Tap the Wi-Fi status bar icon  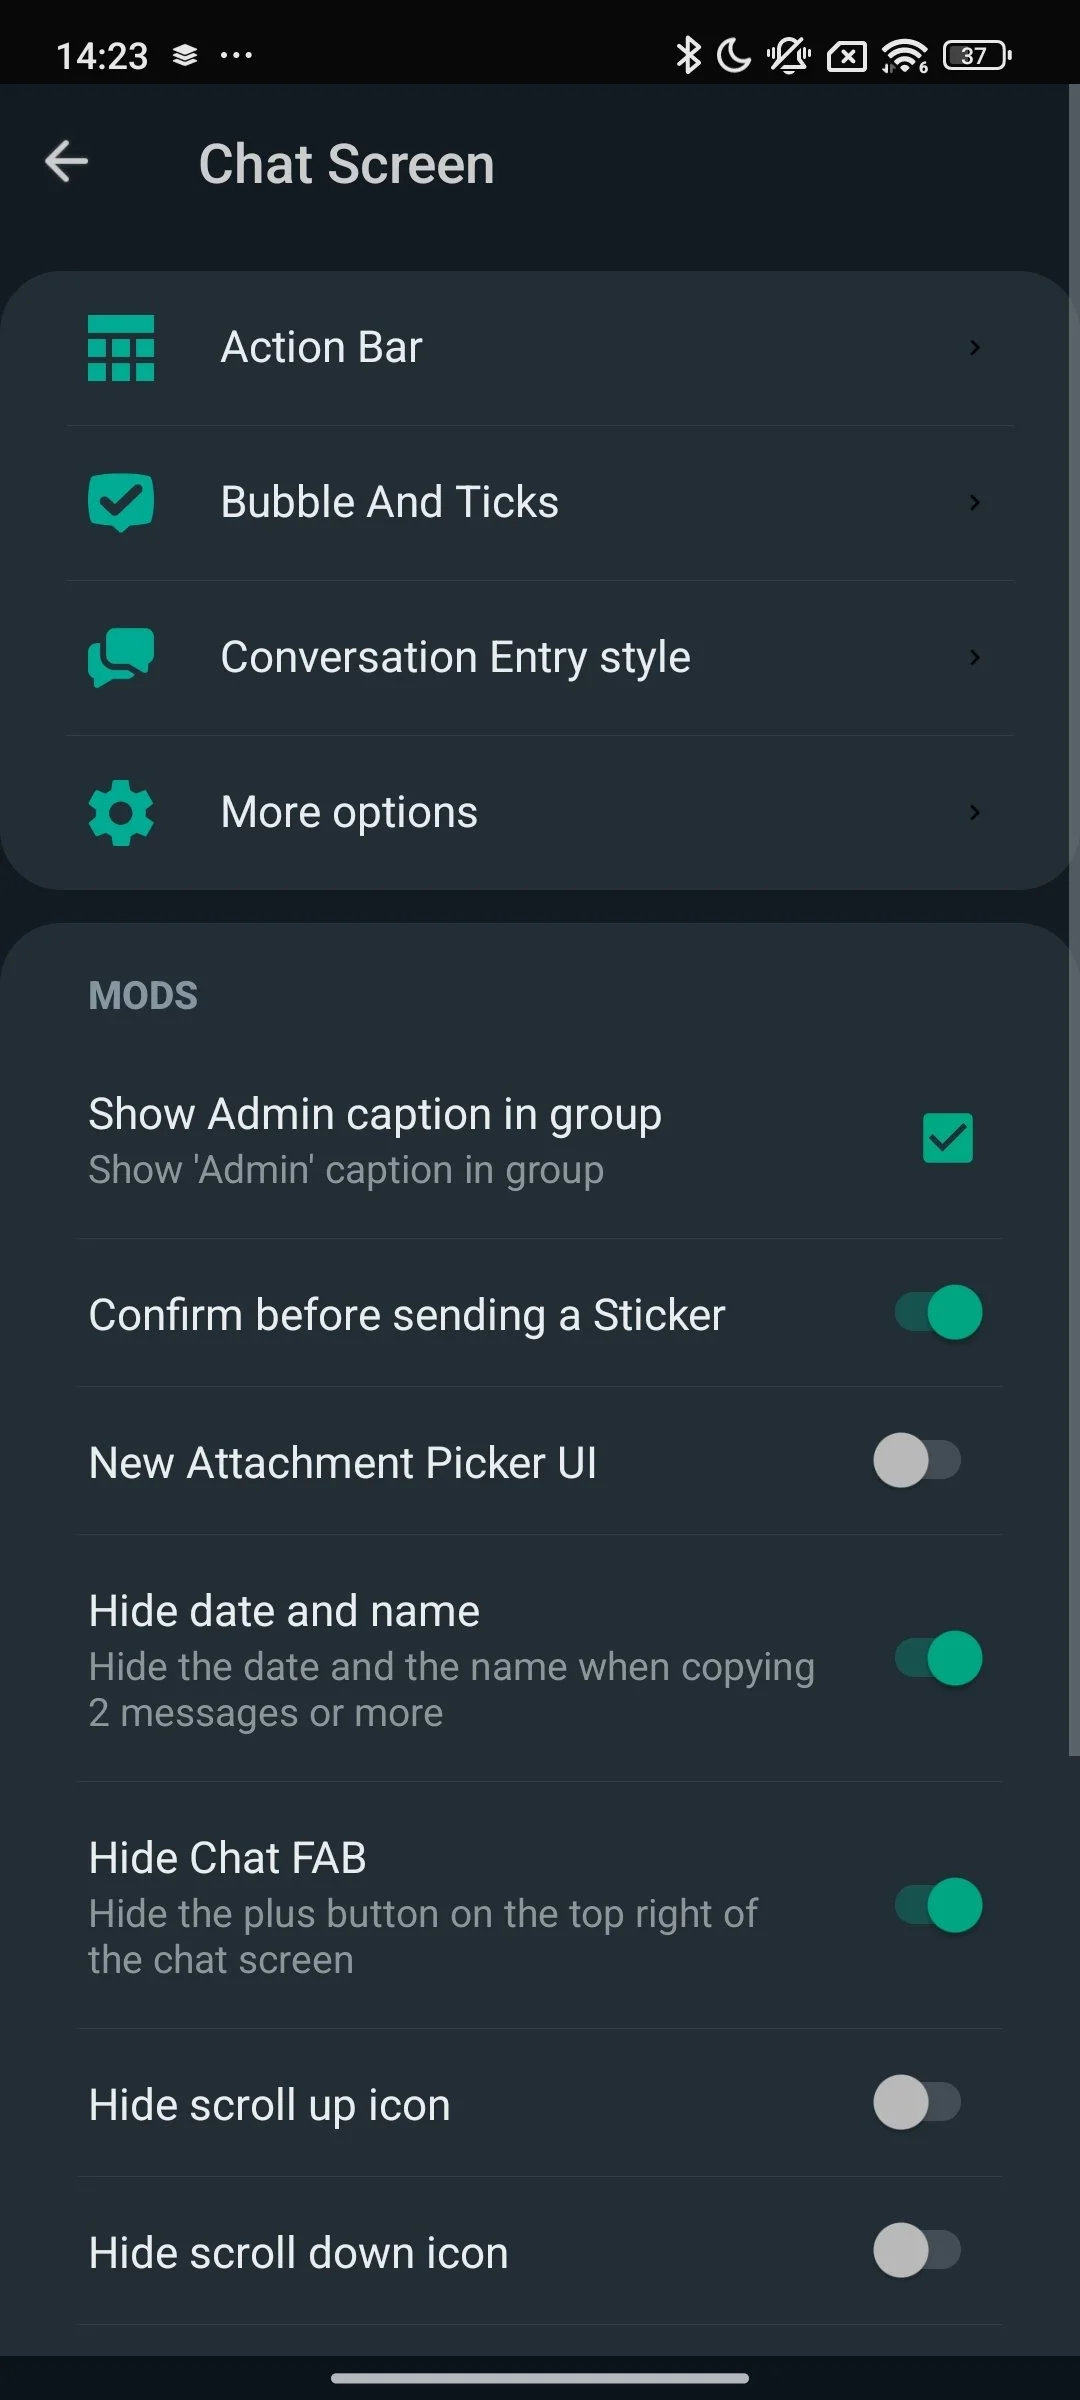tap(905, 55)
